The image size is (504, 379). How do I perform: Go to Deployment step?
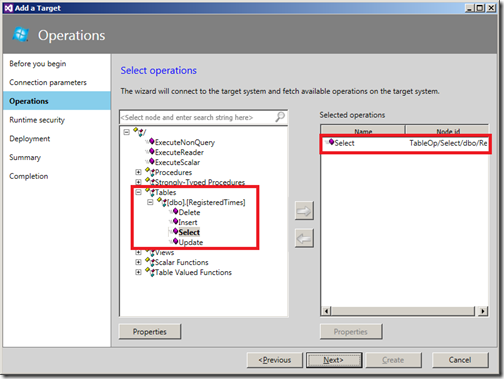[30, 139]
